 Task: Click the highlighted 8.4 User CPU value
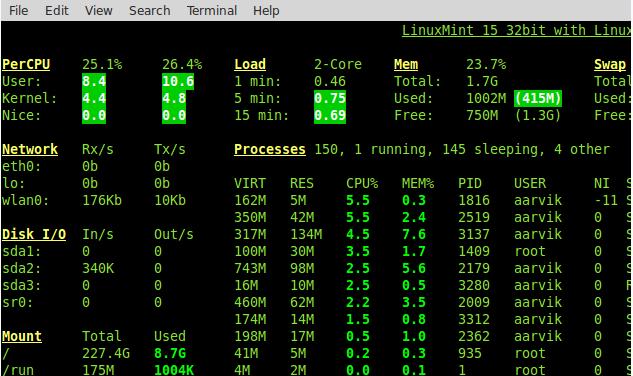[x=94, y=82]
